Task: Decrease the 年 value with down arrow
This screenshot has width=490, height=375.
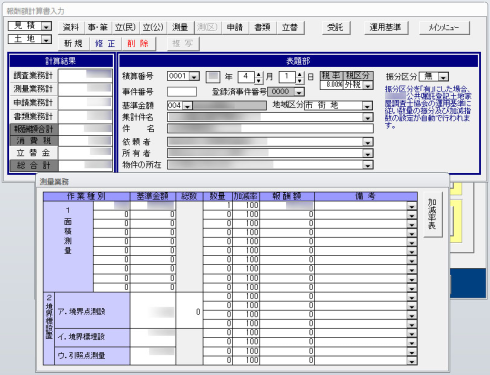Action: 259,80
